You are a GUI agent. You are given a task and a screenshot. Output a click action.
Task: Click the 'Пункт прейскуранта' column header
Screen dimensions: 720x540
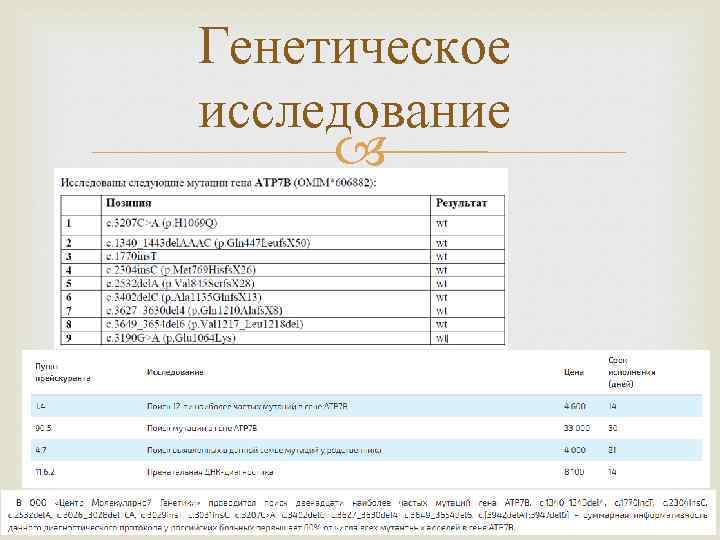pos(63,372)
